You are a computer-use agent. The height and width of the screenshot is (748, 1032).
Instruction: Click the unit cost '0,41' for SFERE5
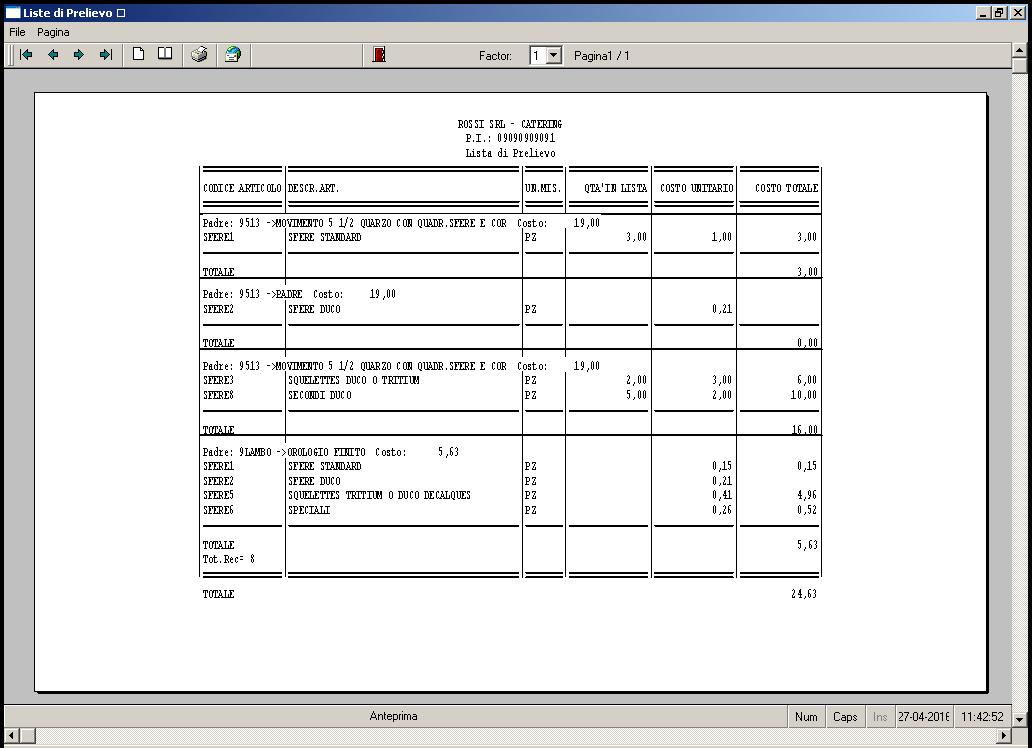(x=722, y=495)
